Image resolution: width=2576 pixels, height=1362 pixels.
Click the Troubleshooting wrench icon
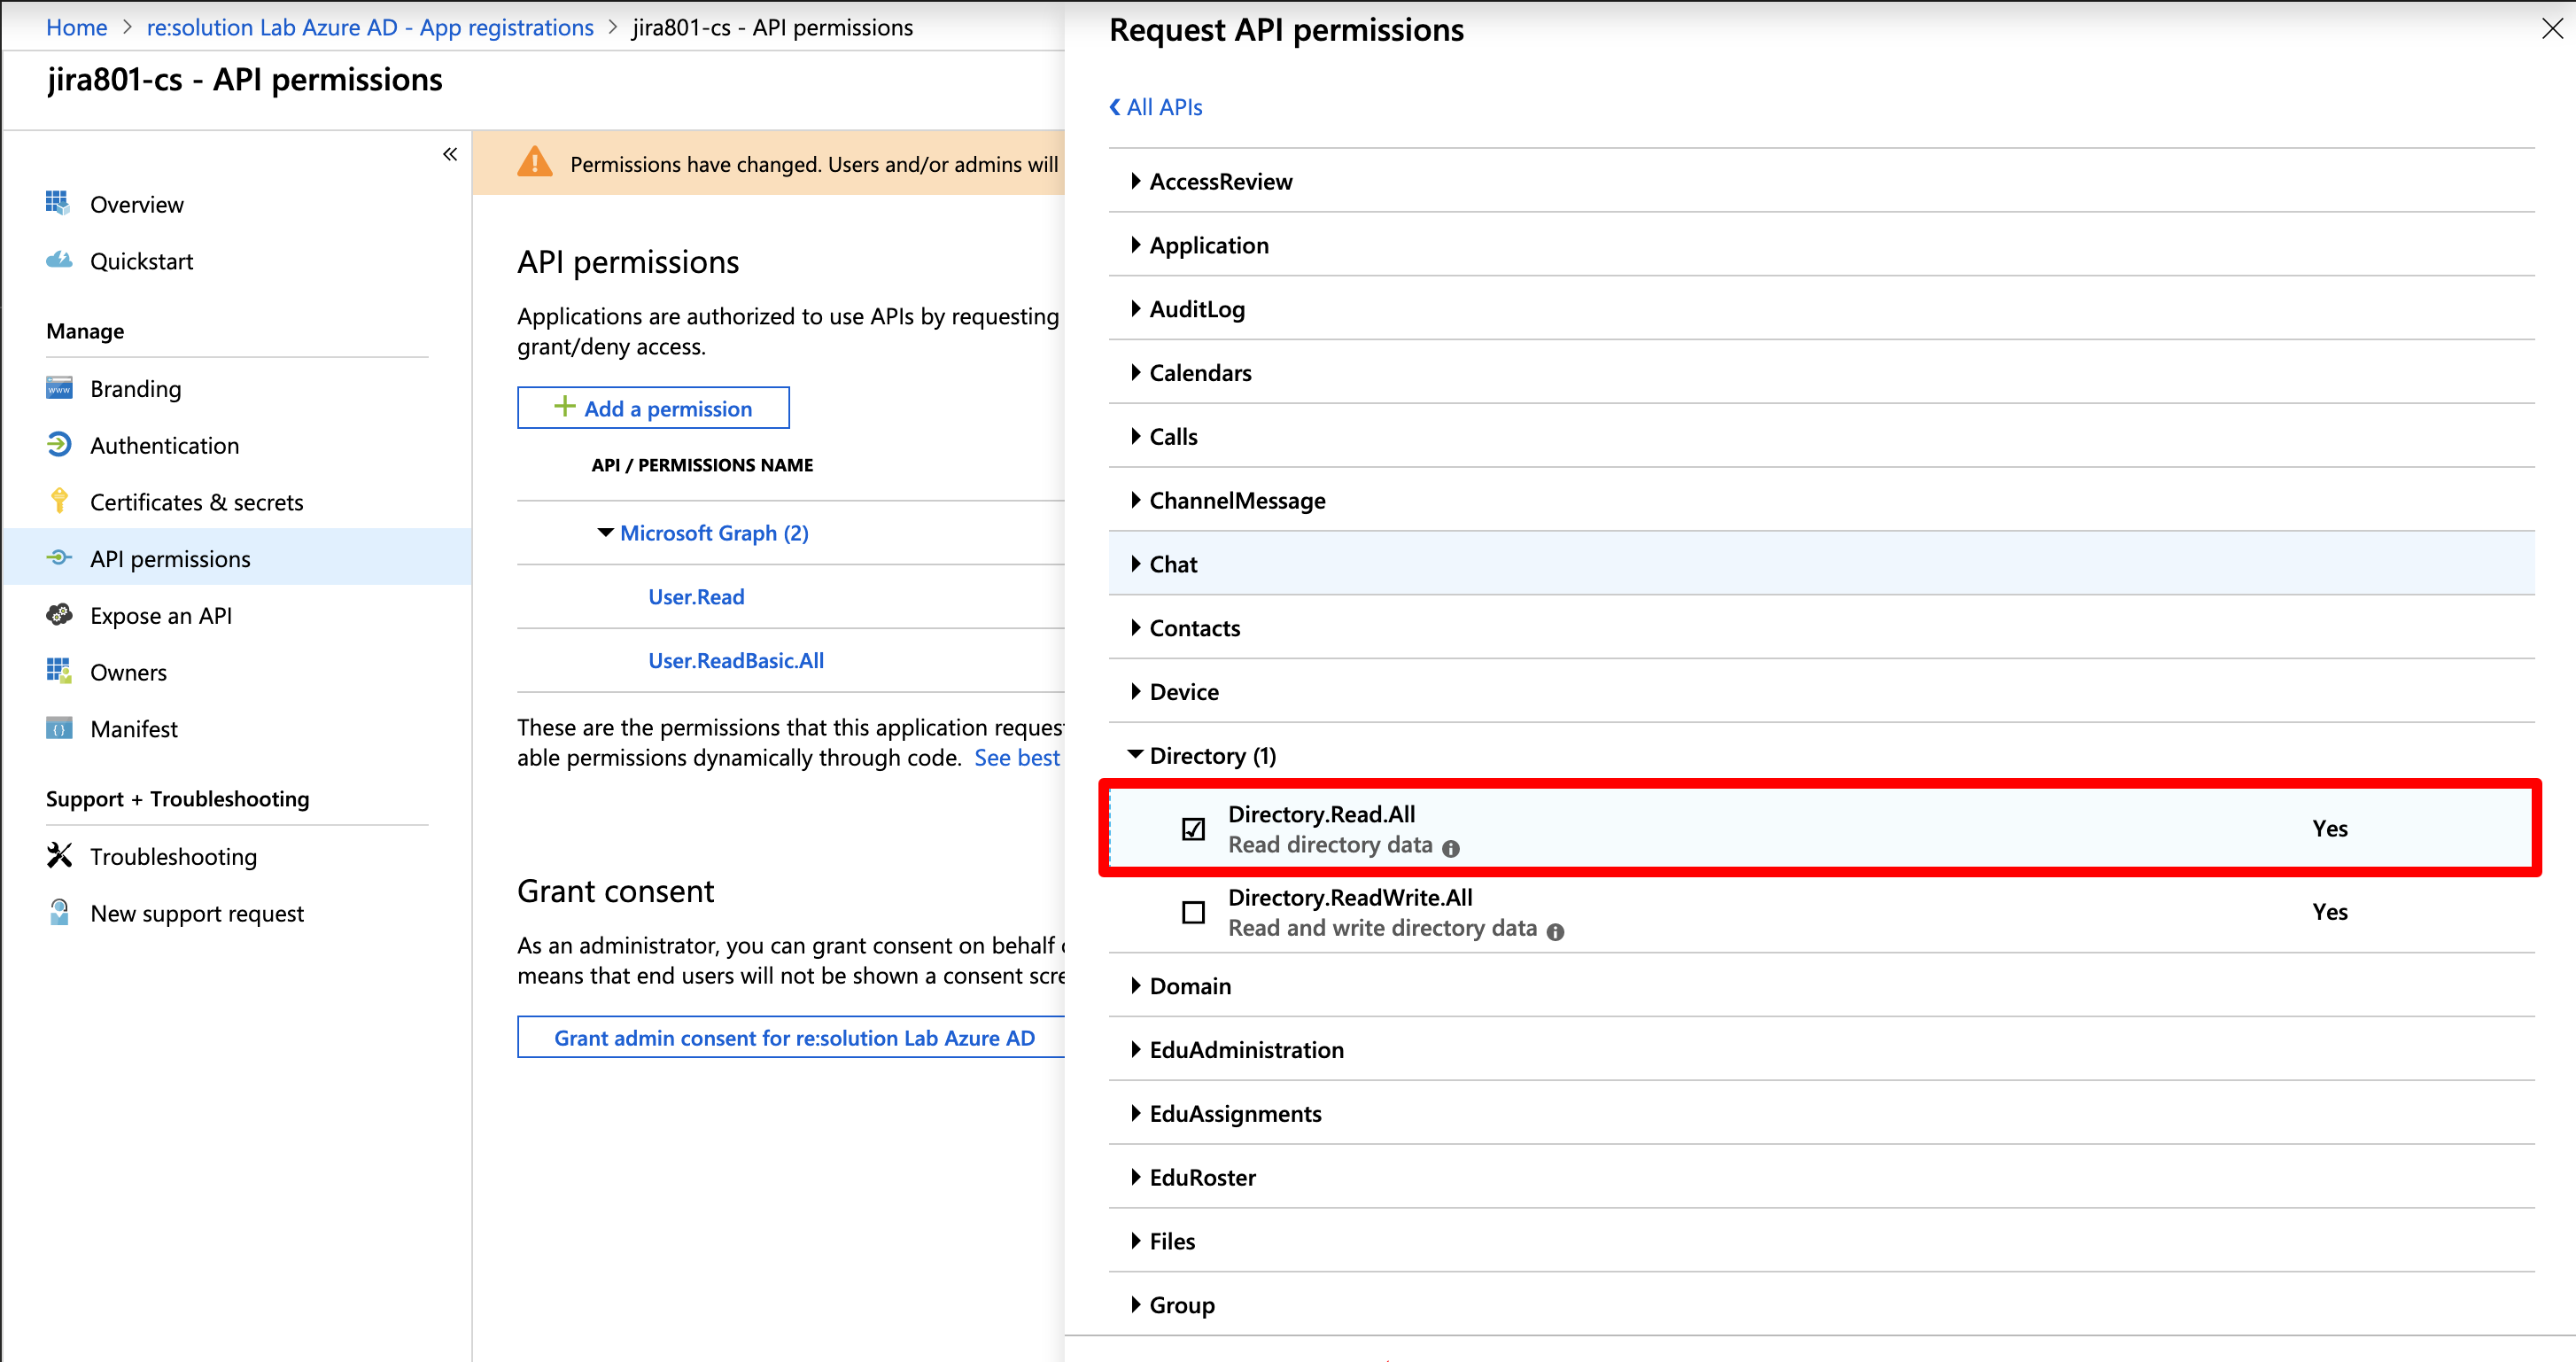(x=59, y=855)
